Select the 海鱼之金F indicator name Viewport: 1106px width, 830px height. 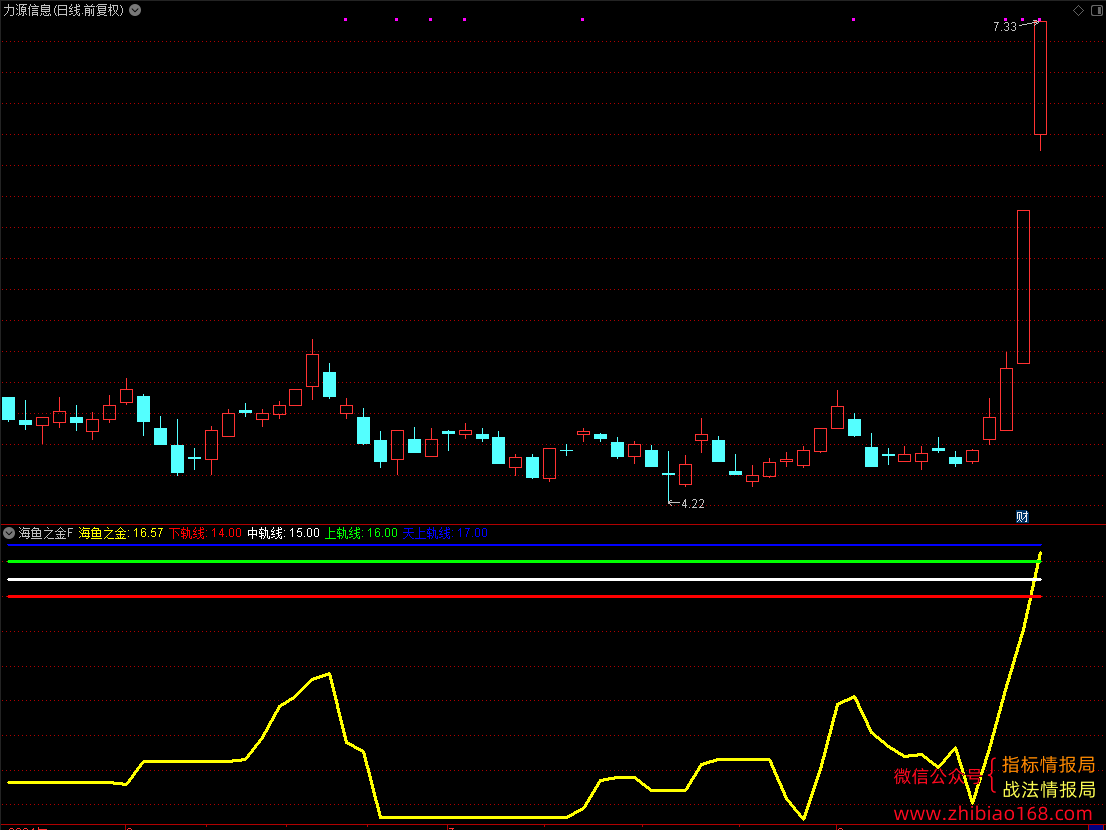pos(46,533)
